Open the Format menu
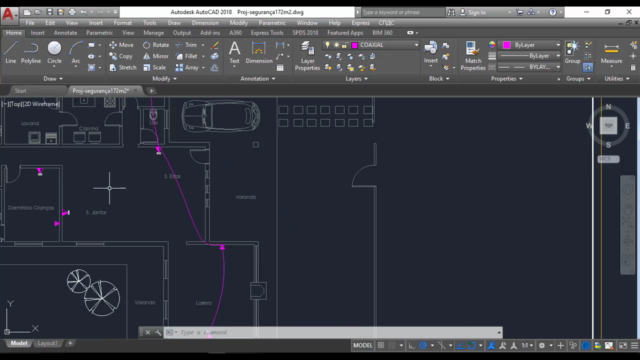640x360 pixels. (x=122, y=23)
